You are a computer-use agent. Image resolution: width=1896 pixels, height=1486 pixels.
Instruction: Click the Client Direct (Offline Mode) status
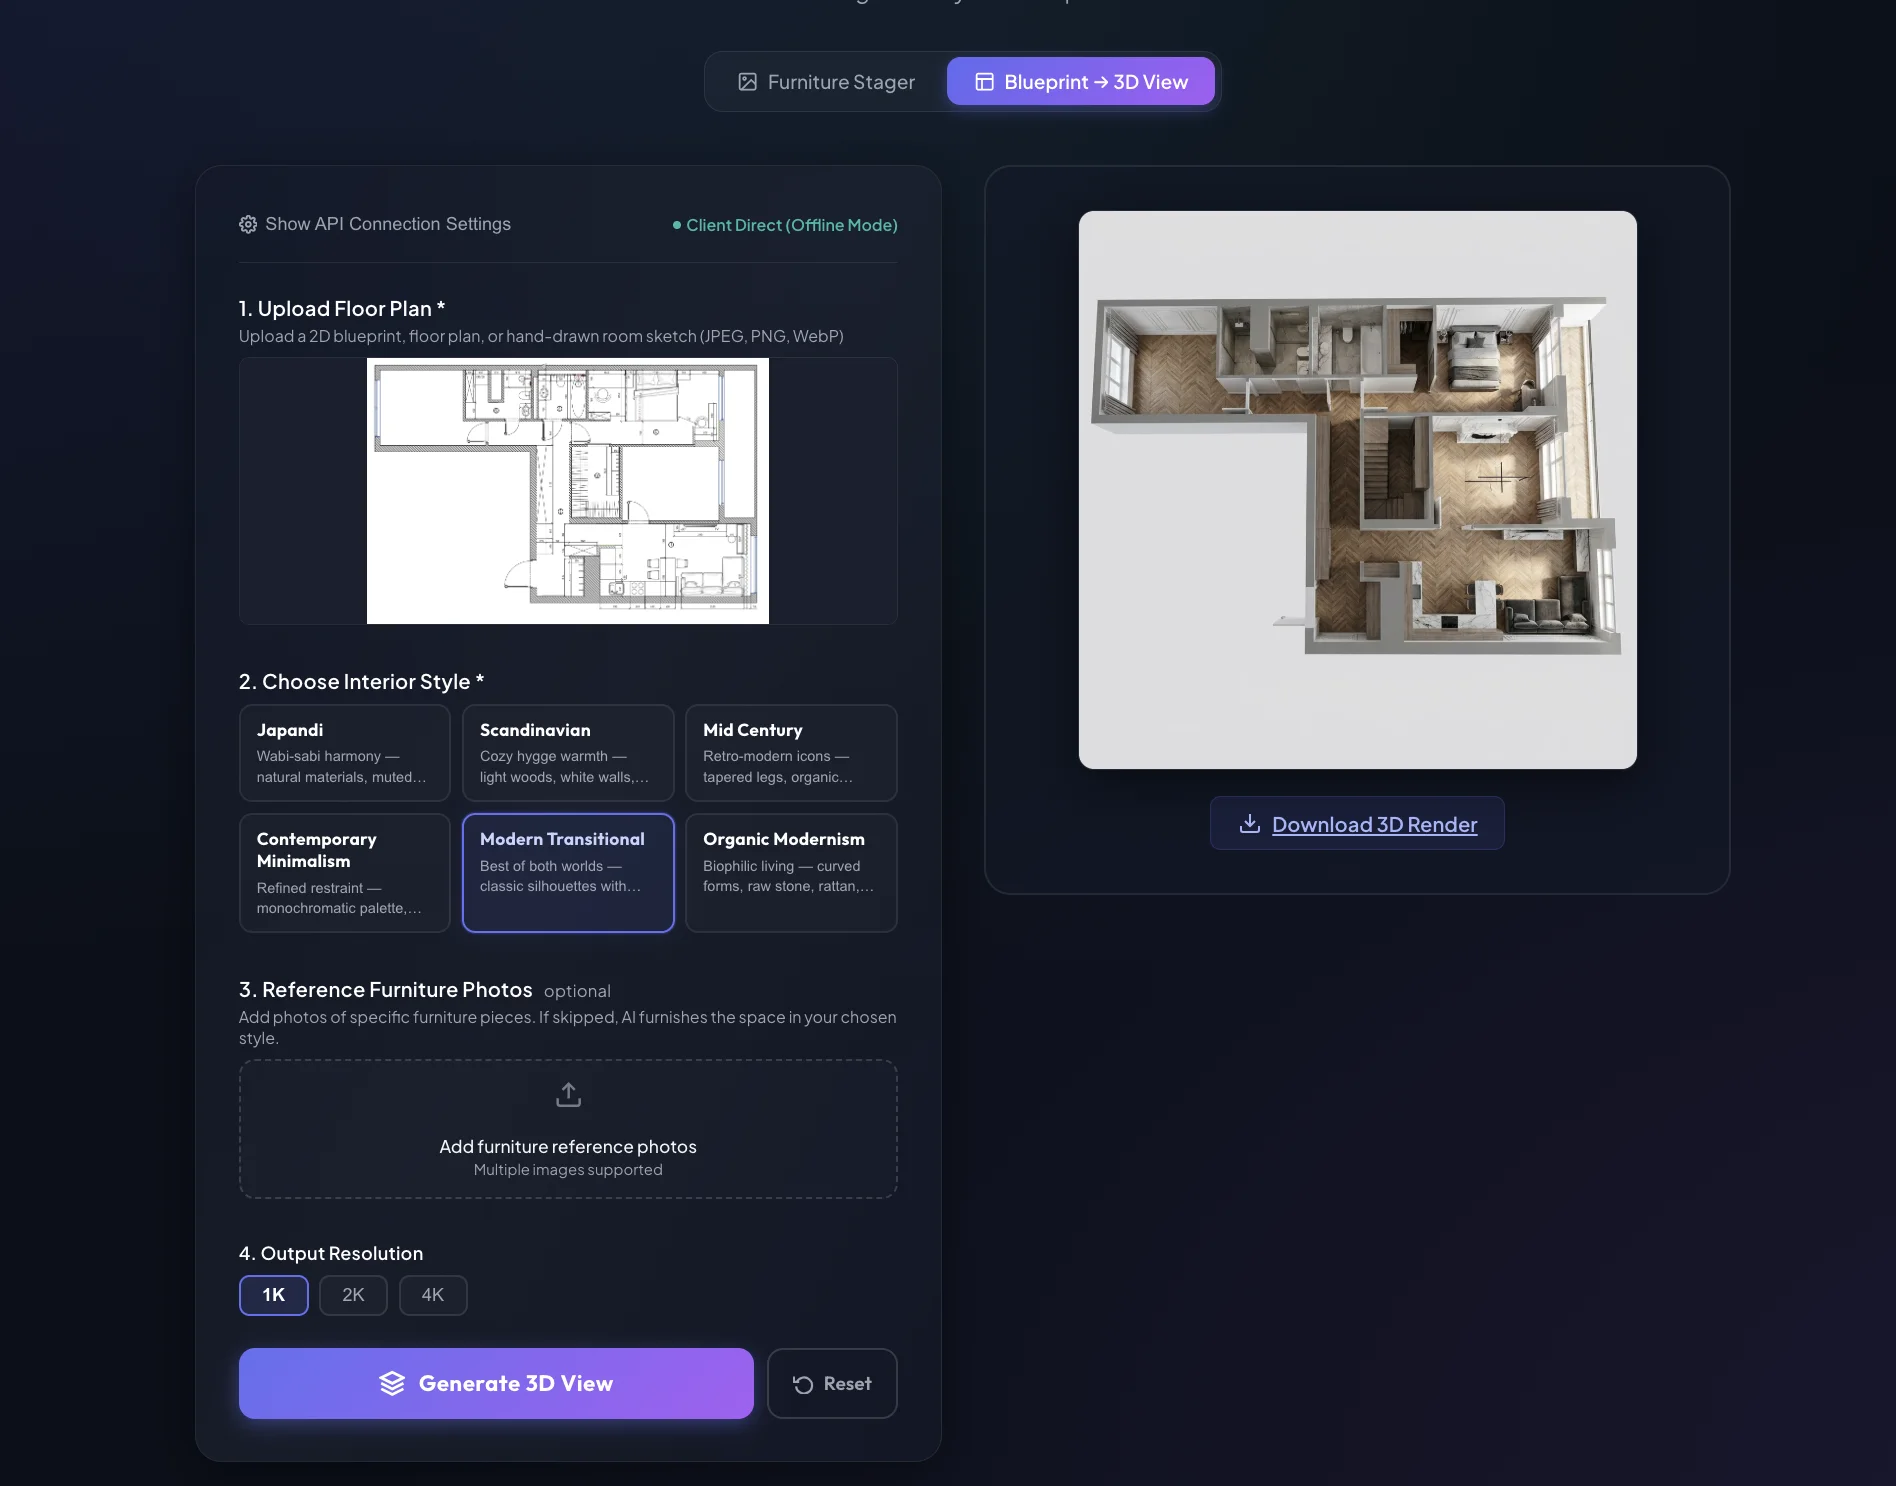click(x=785, y=225)
